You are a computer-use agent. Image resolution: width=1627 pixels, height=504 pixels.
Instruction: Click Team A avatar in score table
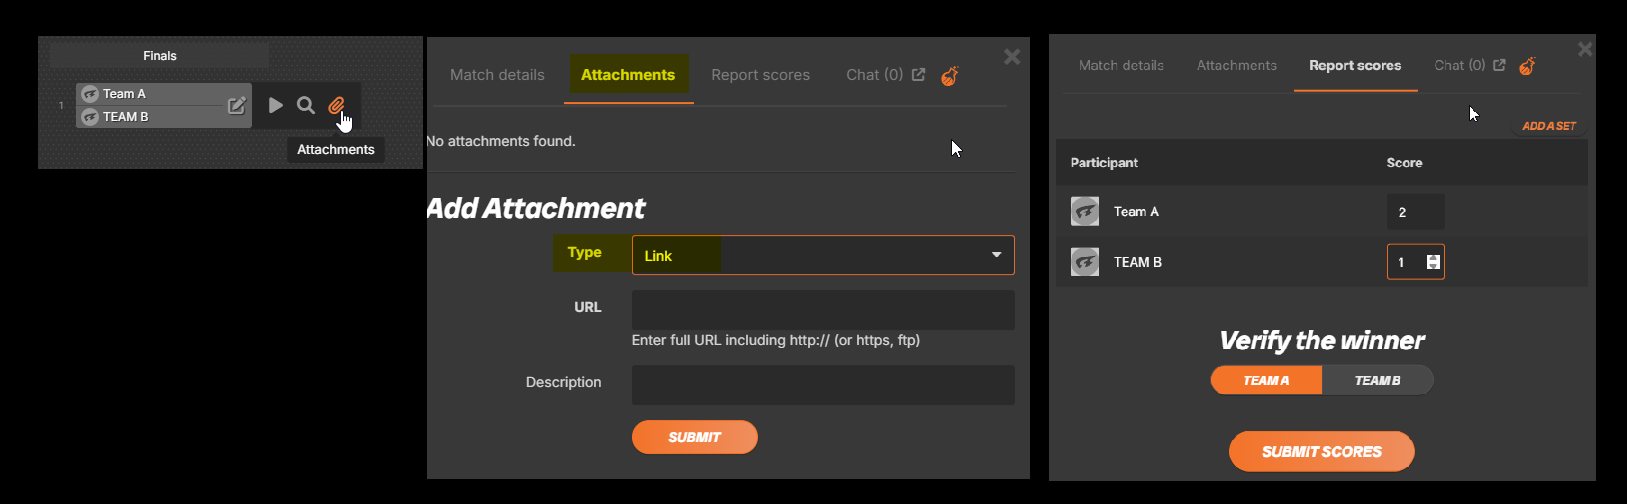click(x=1085, y=211)
